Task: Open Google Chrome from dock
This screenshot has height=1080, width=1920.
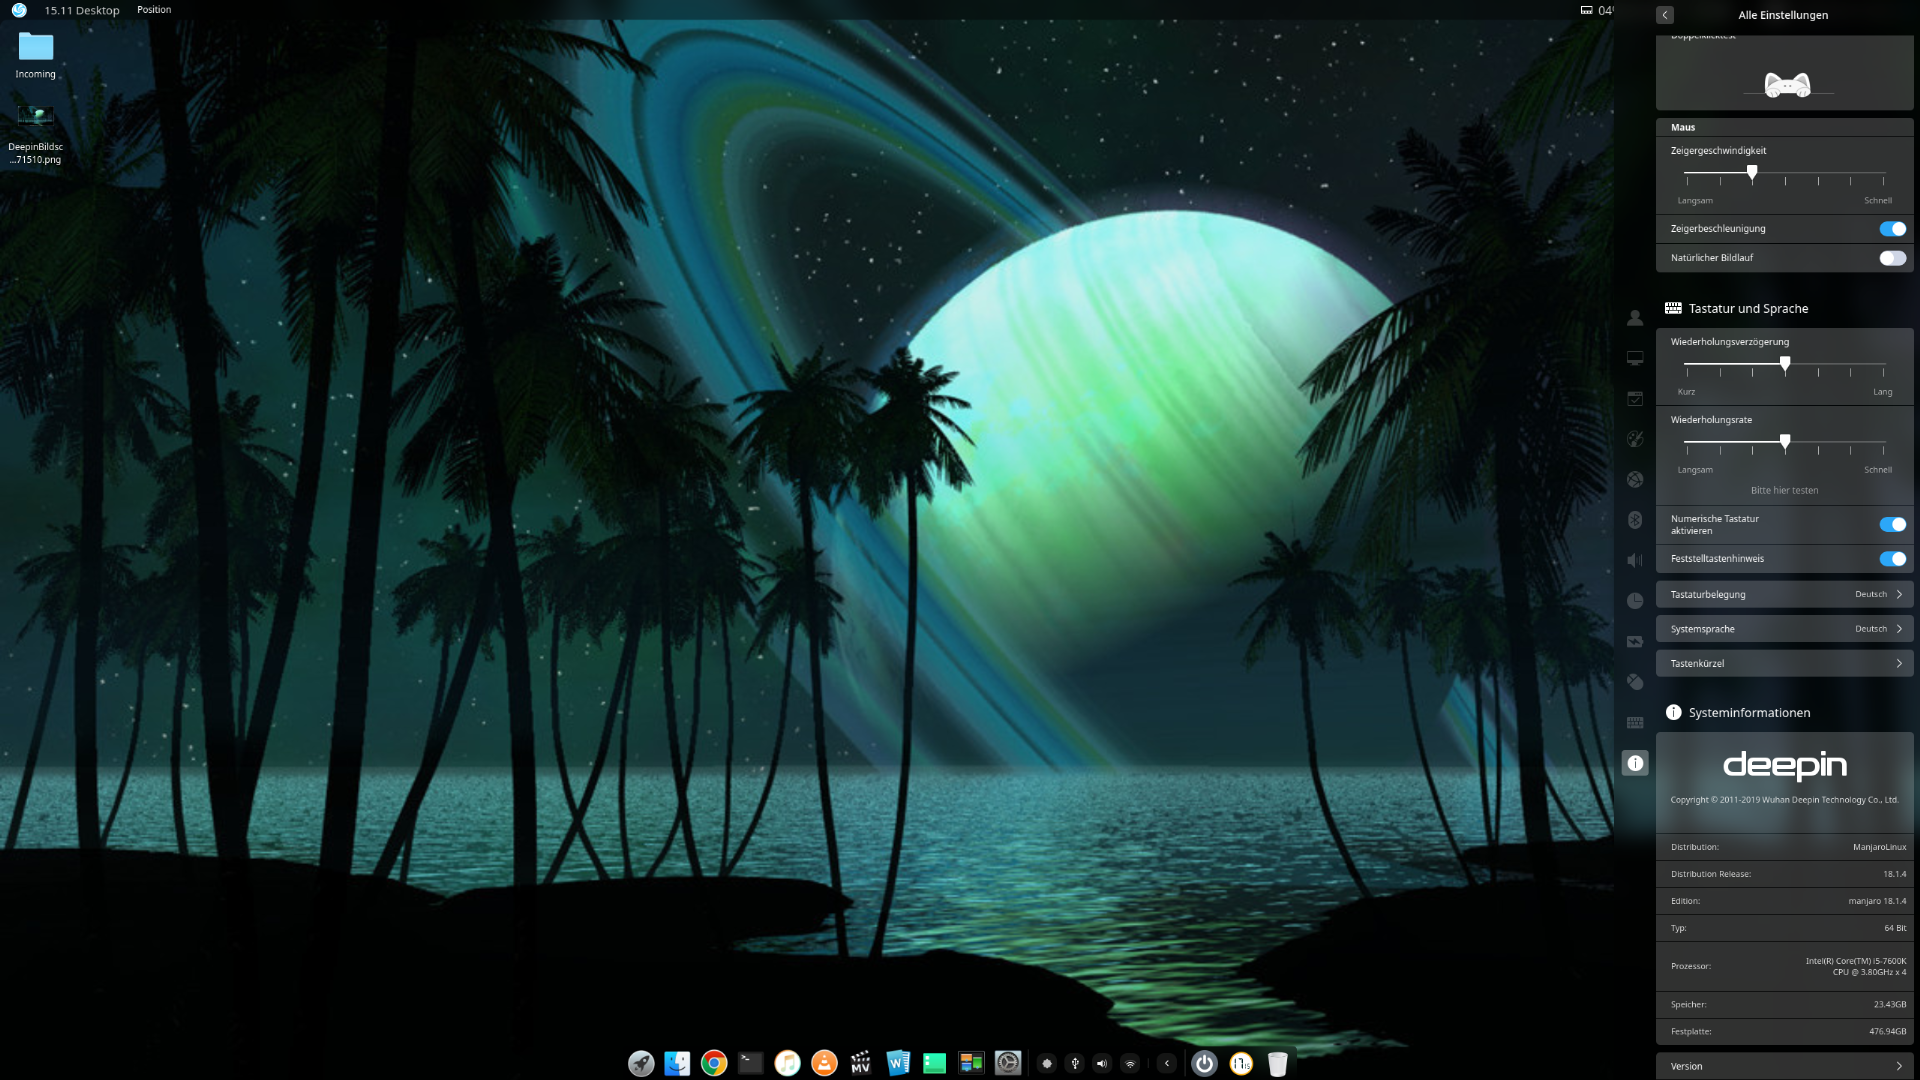Action: click(x=714, y=1063)
